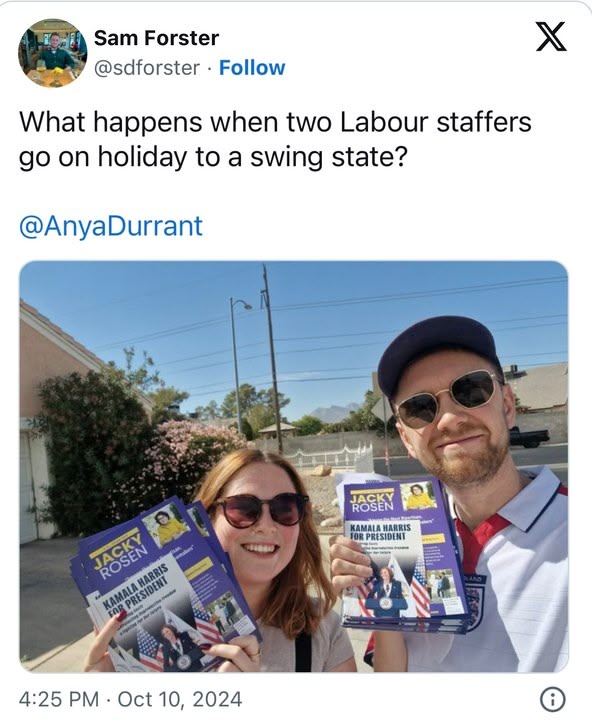
Task: Follow the @sdforster account
Action: (252, 68)
